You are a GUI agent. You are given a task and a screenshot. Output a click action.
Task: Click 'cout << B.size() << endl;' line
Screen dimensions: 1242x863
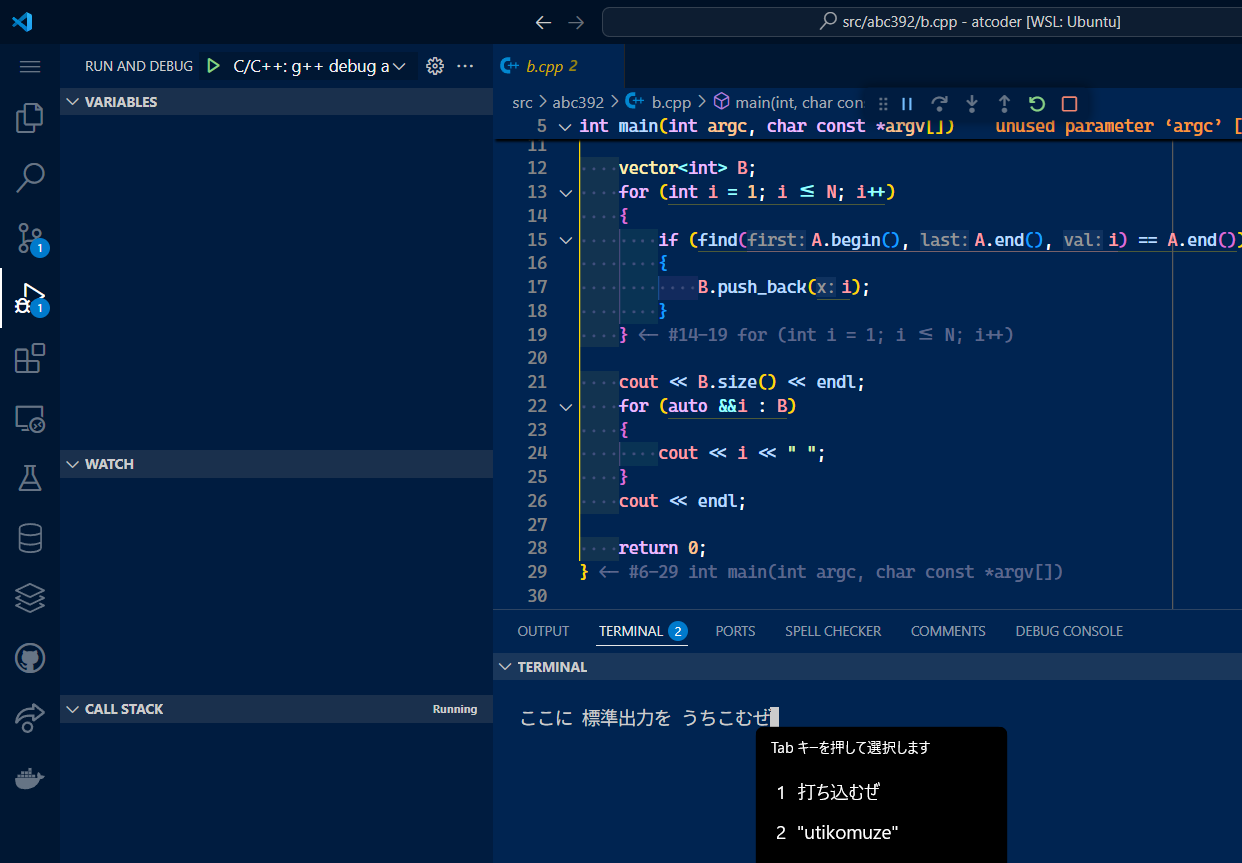pos(741,382)
